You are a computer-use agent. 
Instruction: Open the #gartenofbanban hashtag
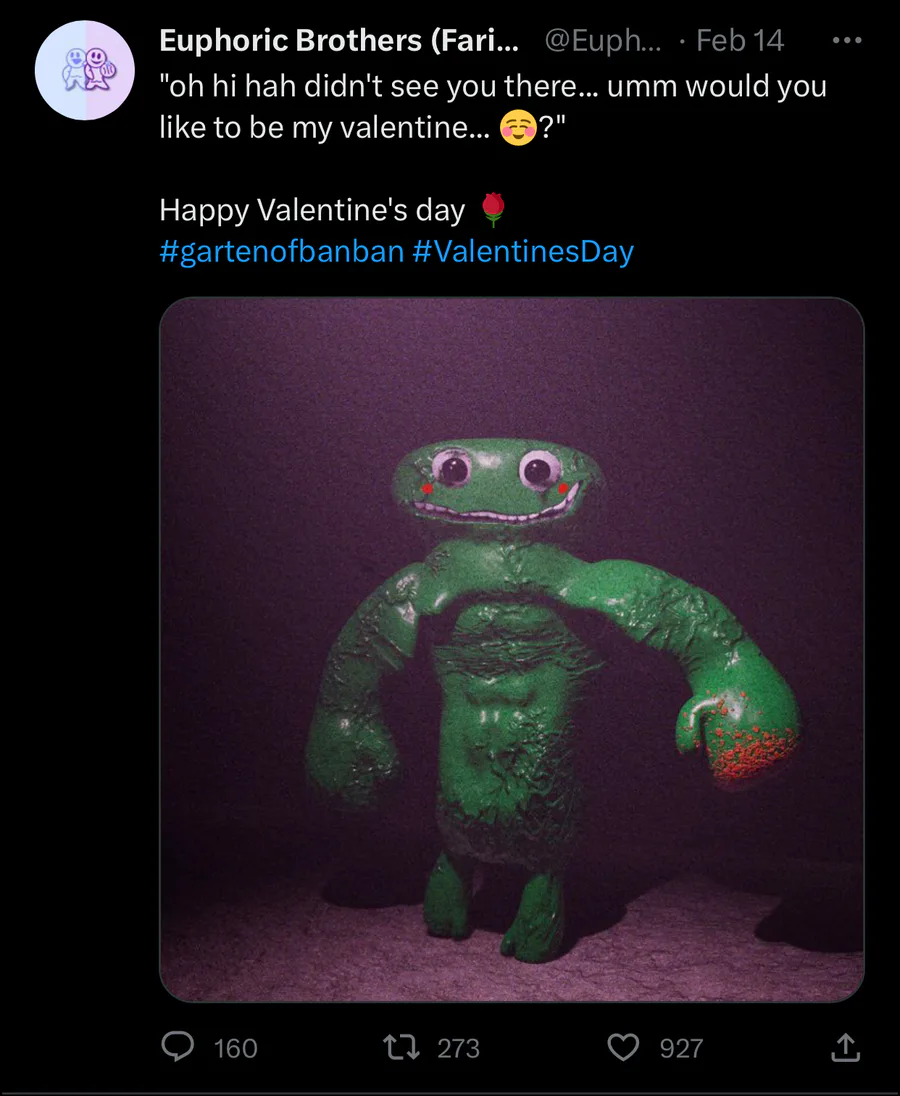281,250
